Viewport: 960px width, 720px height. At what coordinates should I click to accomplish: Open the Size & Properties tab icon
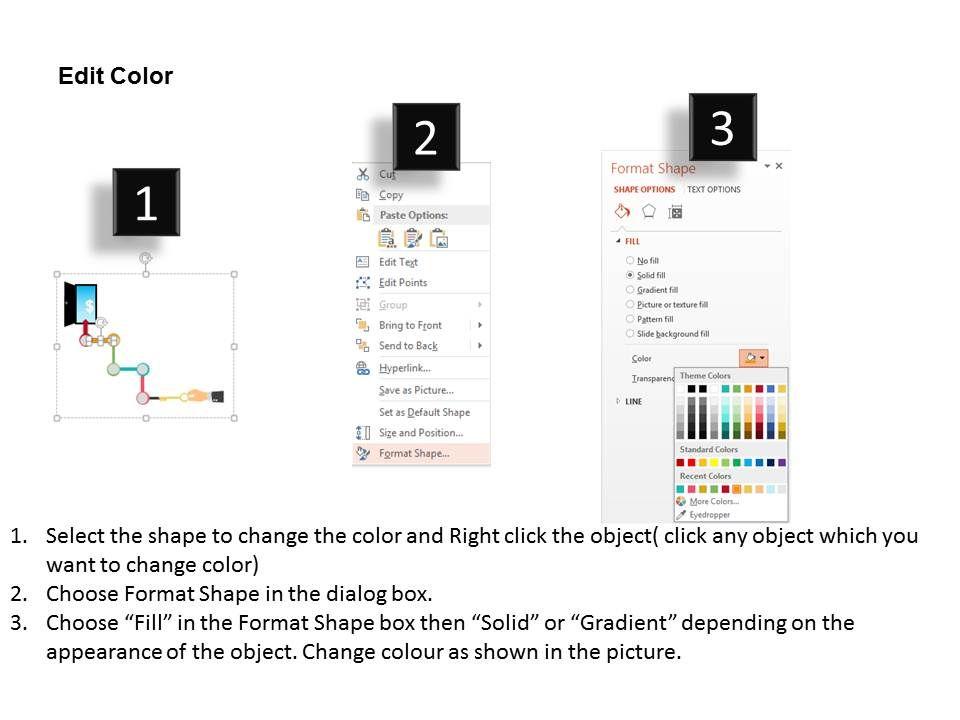click(x=675, y=211)
